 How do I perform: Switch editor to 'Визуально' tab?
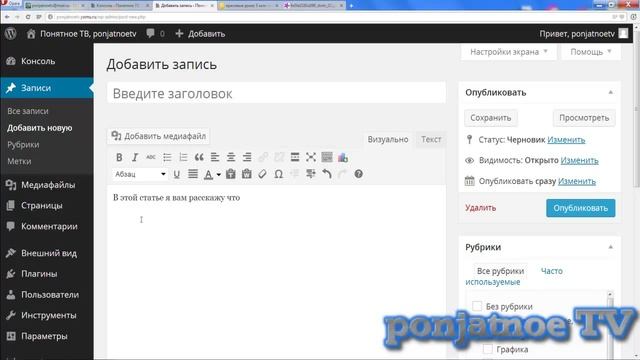click(x=388, y=140)
